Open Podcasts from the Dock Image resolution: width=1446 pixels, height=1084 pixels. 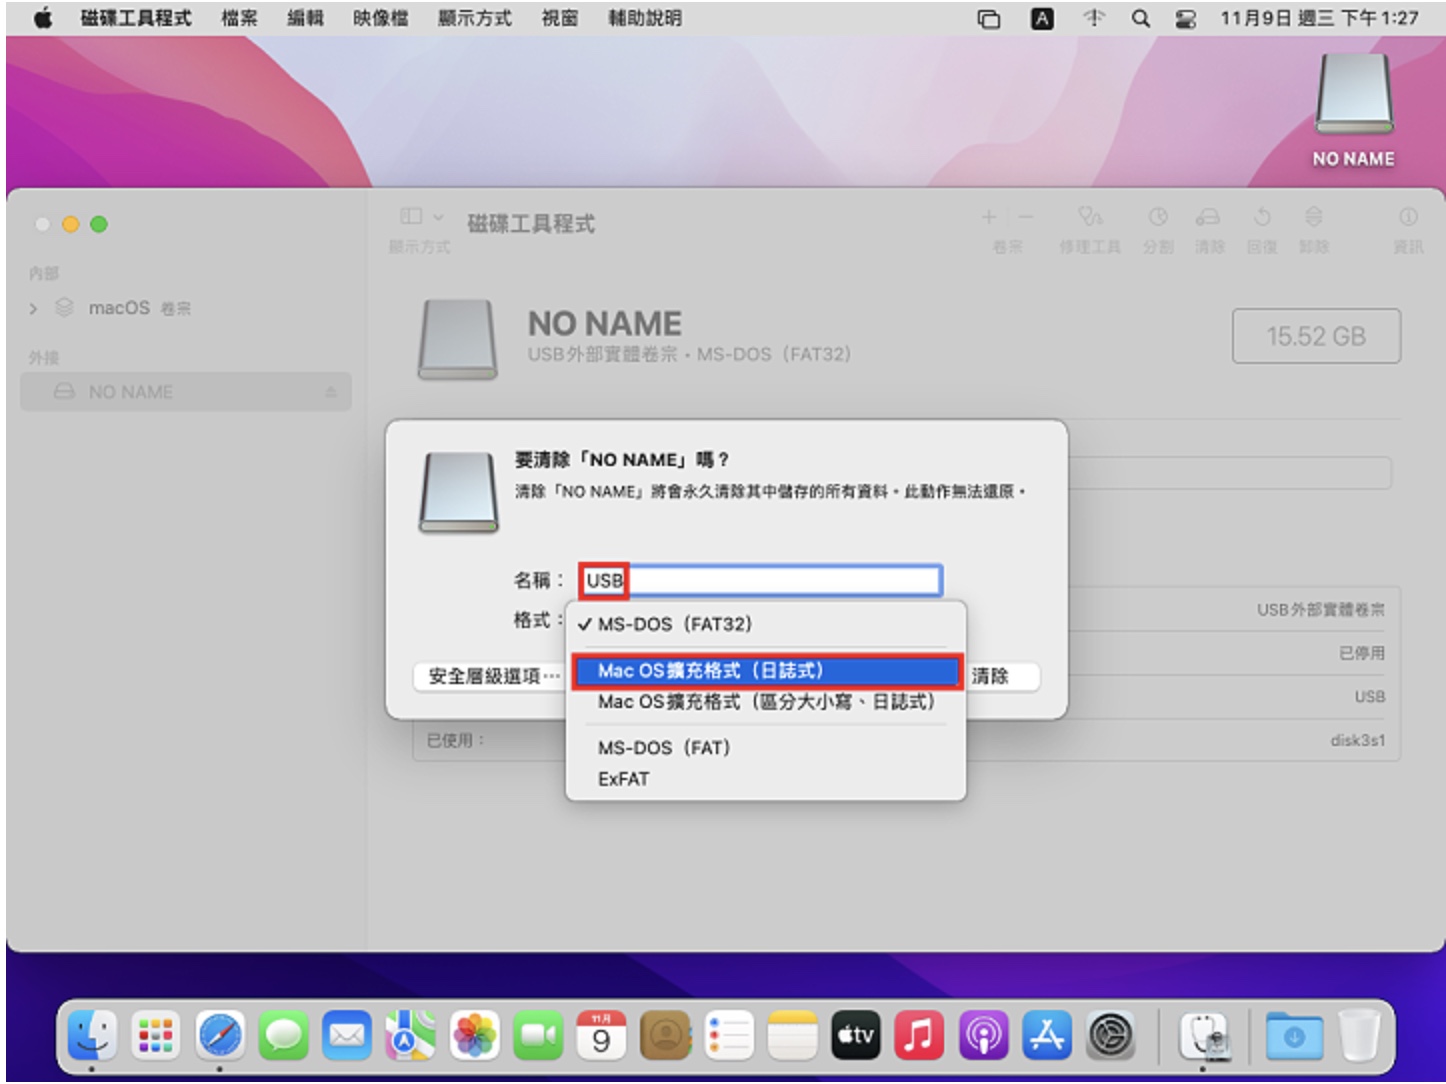pos(983,1035)
